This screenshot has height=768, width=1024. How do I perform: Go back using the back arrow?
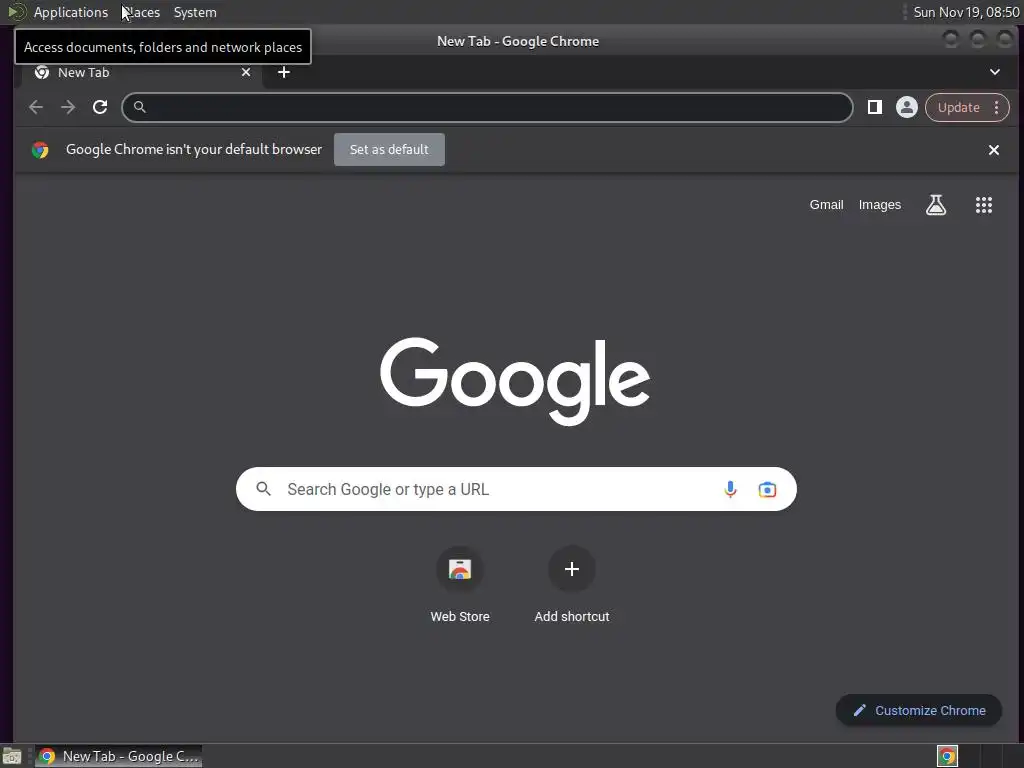[36, 107]
